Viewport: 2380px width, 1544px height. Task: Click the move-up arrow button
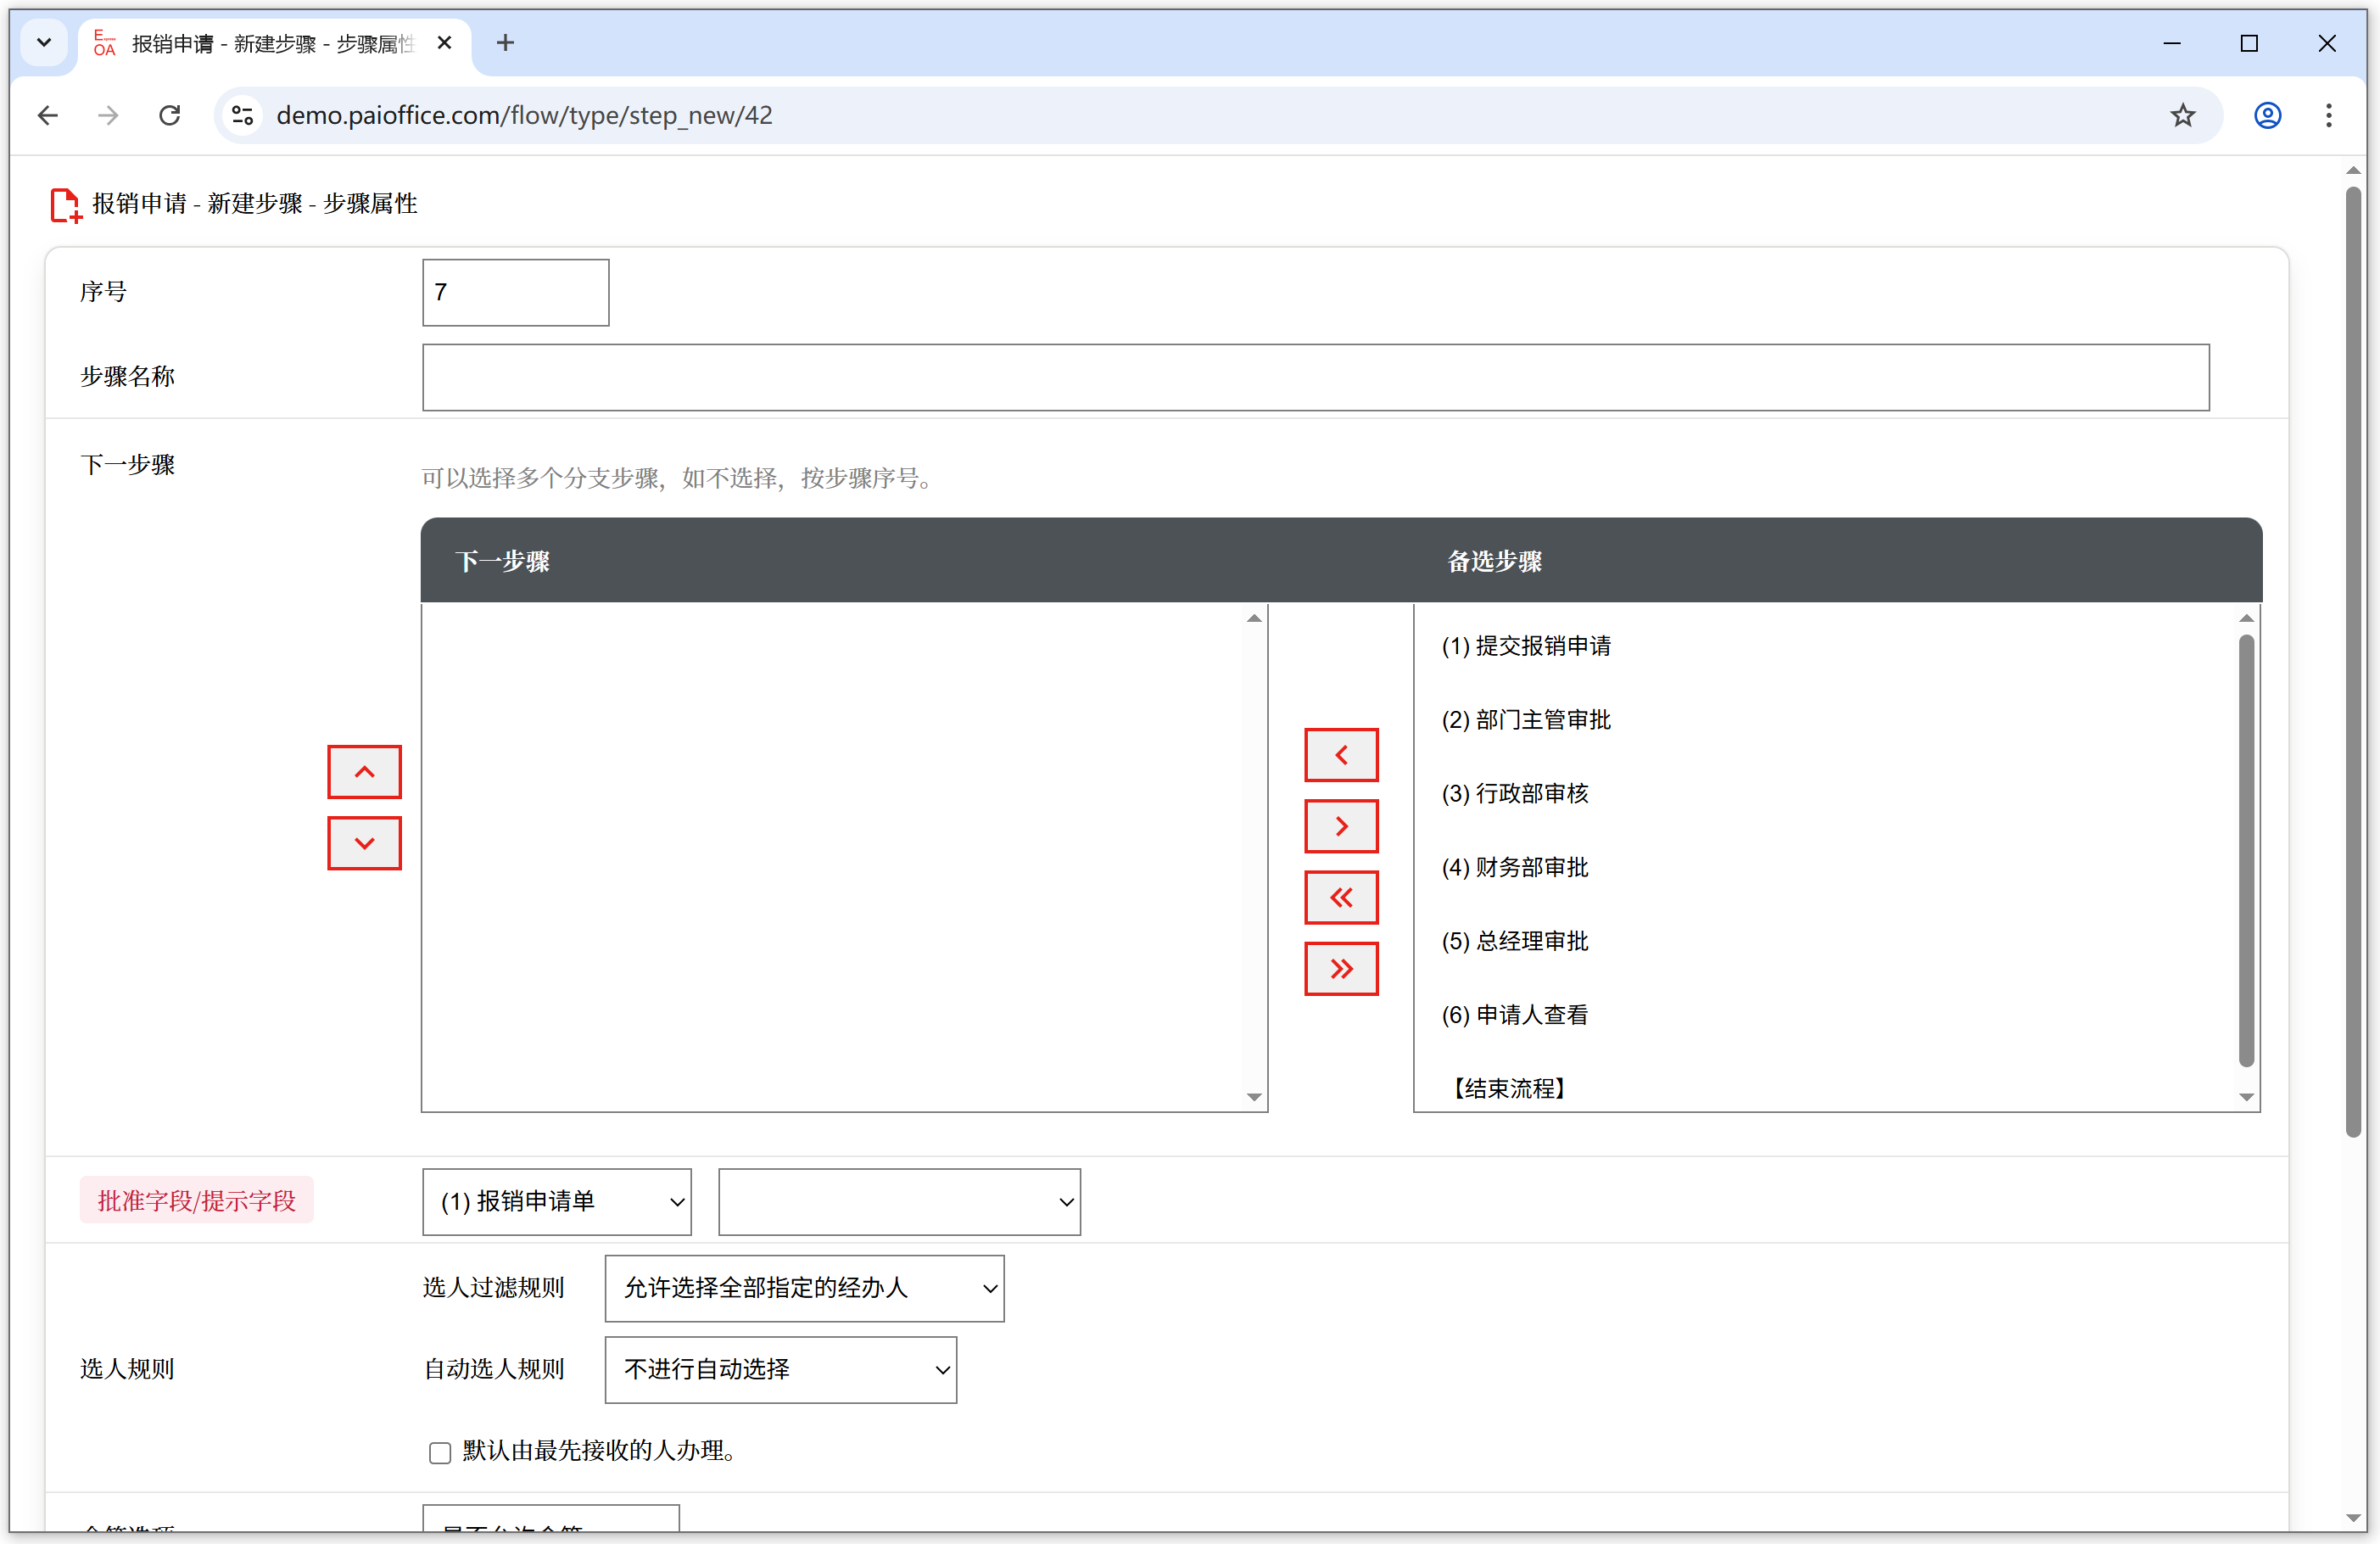pyautogui.click(x=364, y=772)
